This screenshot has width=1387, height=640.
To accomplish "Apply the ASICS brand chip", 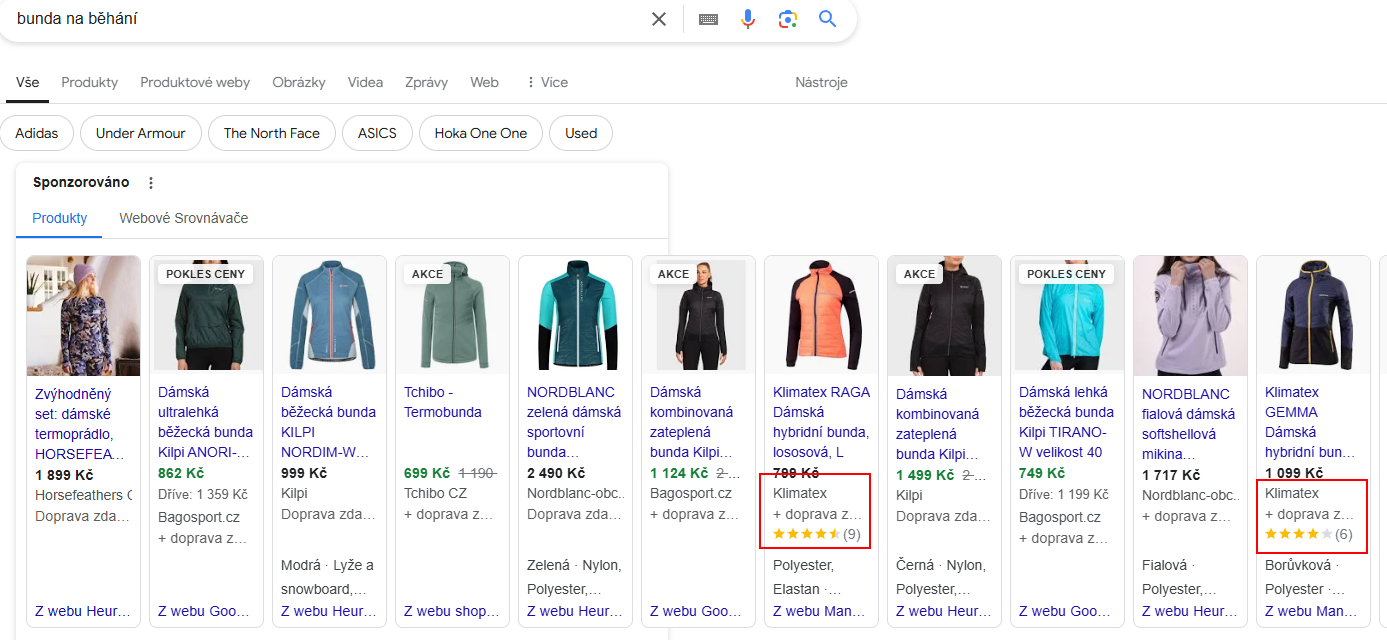I will [x=378, y=133].
